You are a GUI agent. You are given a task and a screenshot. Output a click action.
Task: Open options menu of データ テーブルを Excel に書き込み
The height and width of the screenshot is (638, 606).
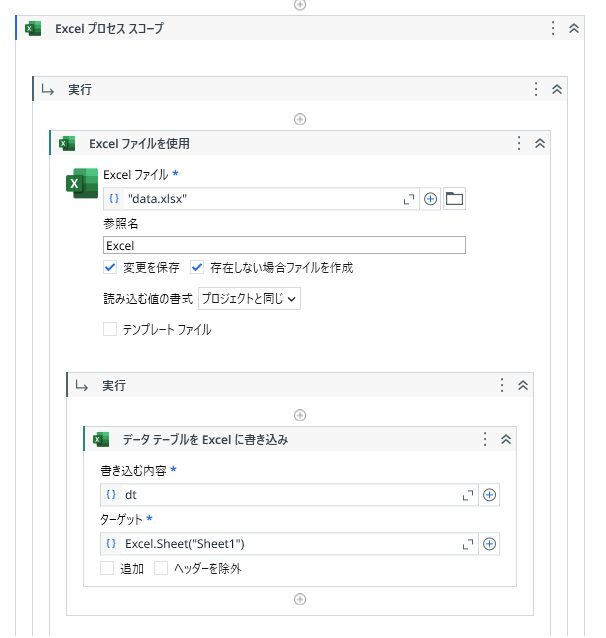pos(485,439)
